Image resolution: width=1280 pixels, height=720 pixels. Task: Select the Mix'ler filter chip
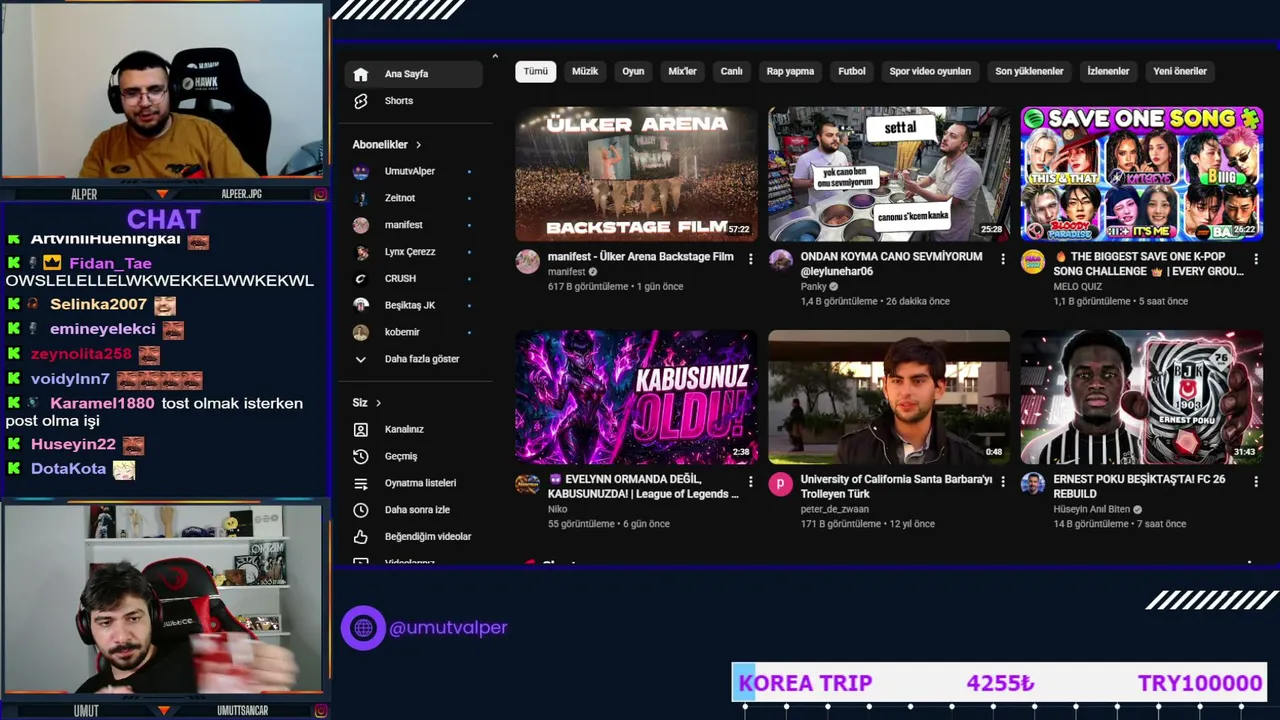point(682,71)
